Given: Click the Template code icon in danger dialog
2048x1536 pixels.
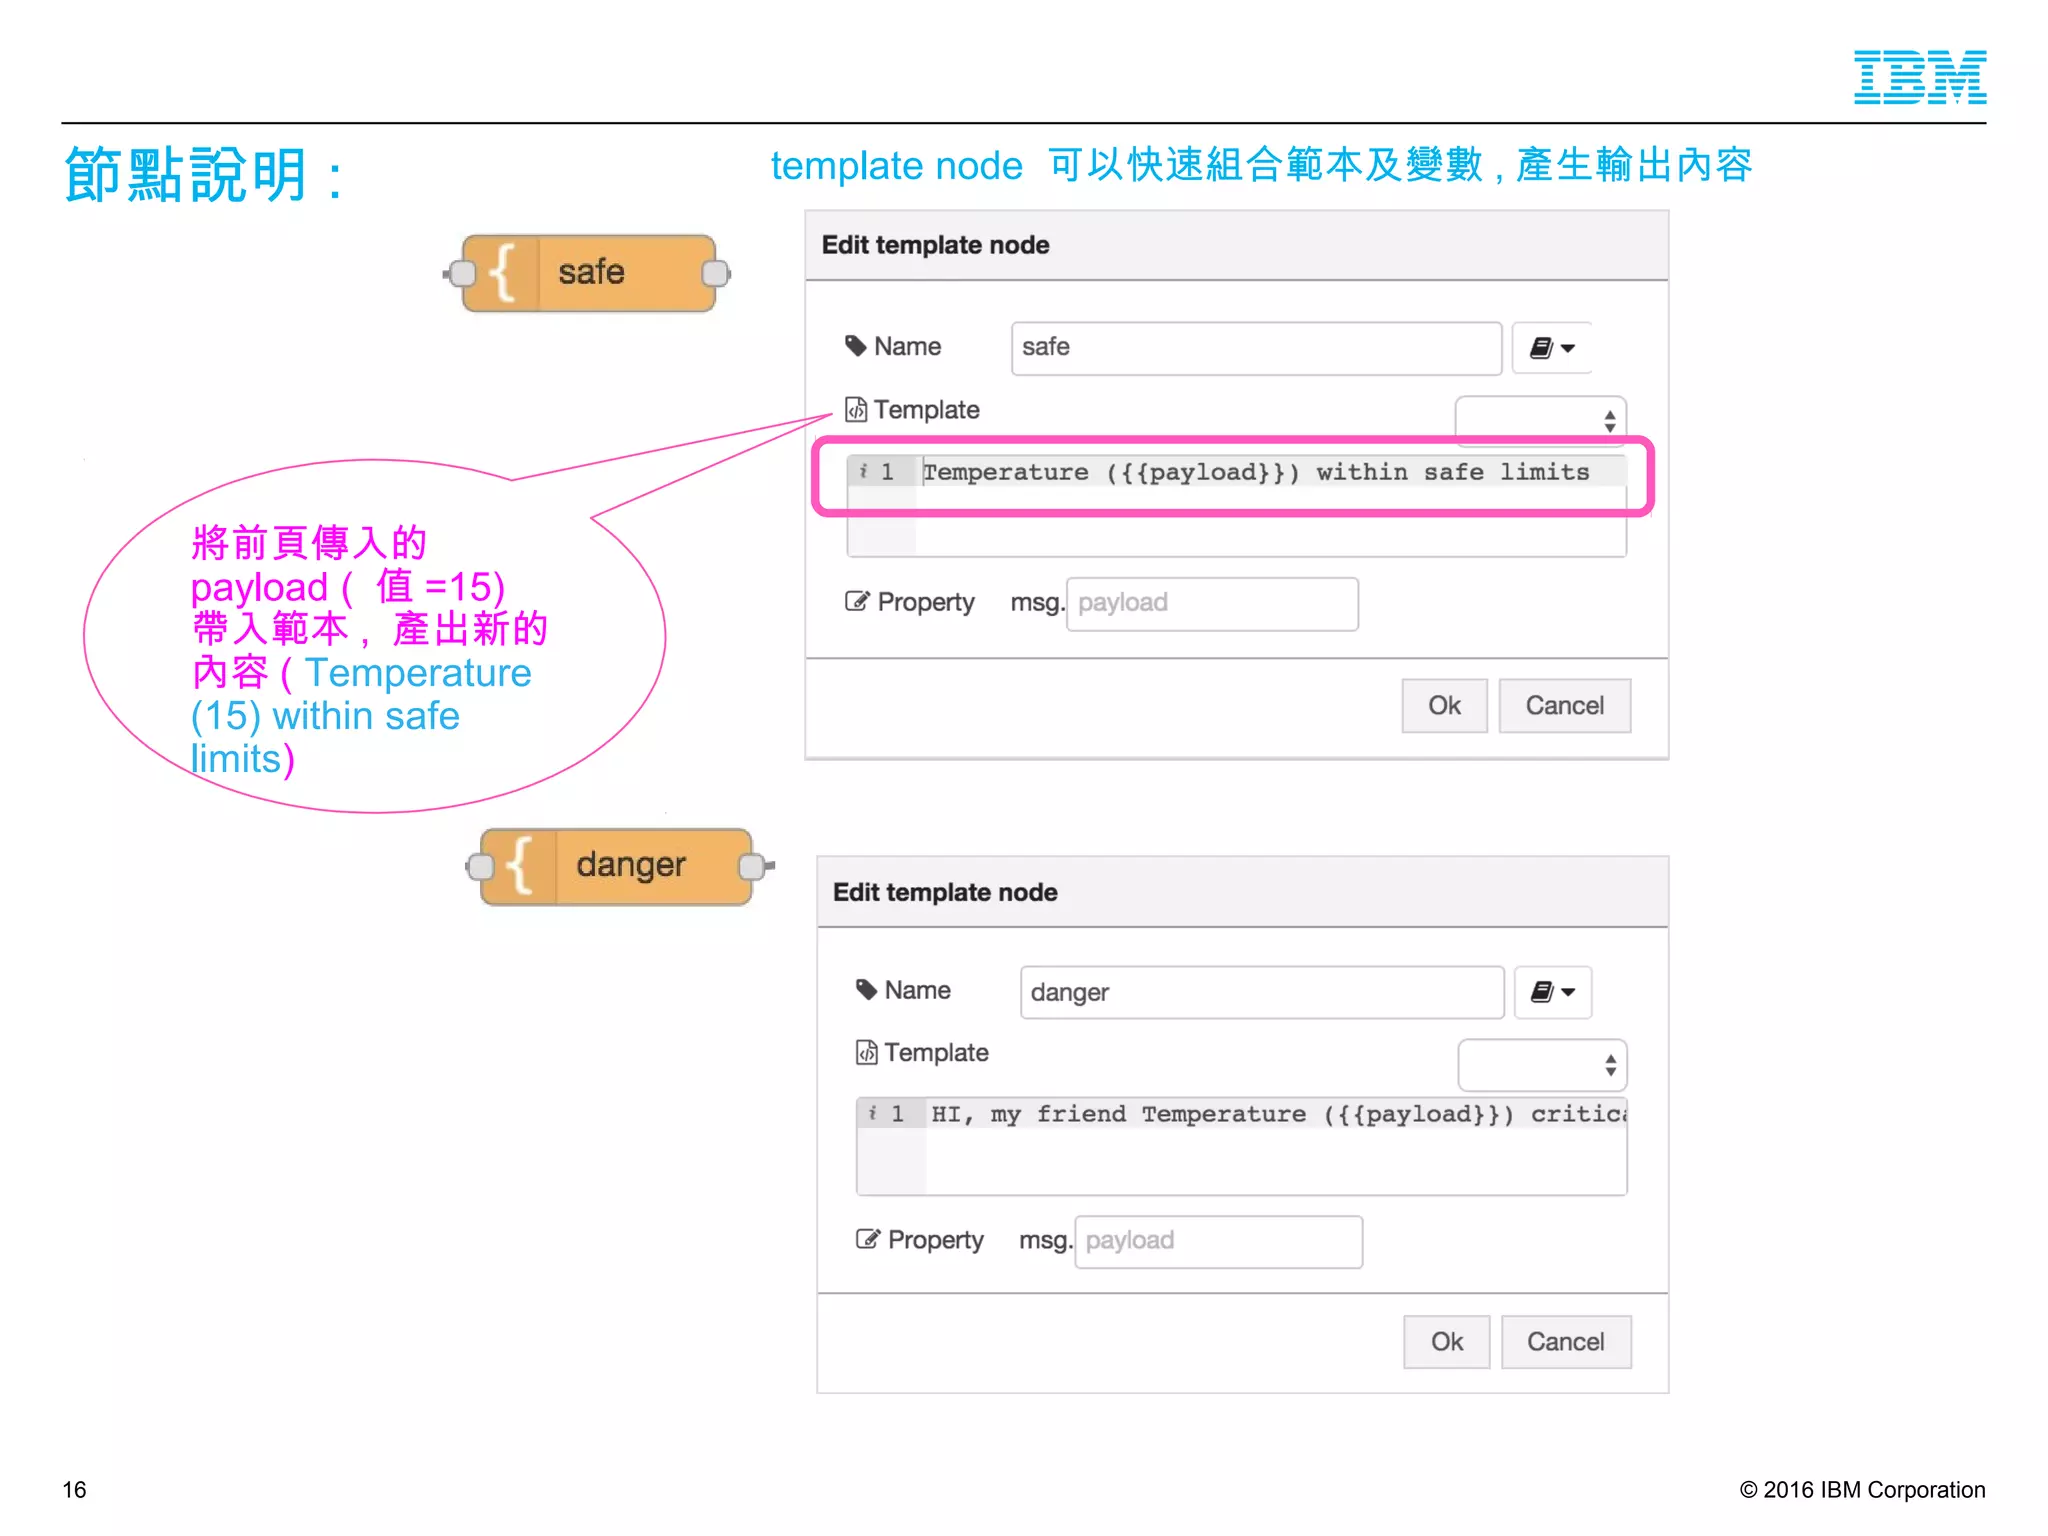Looking at the screenshot, I should (x=867, y=1053).
